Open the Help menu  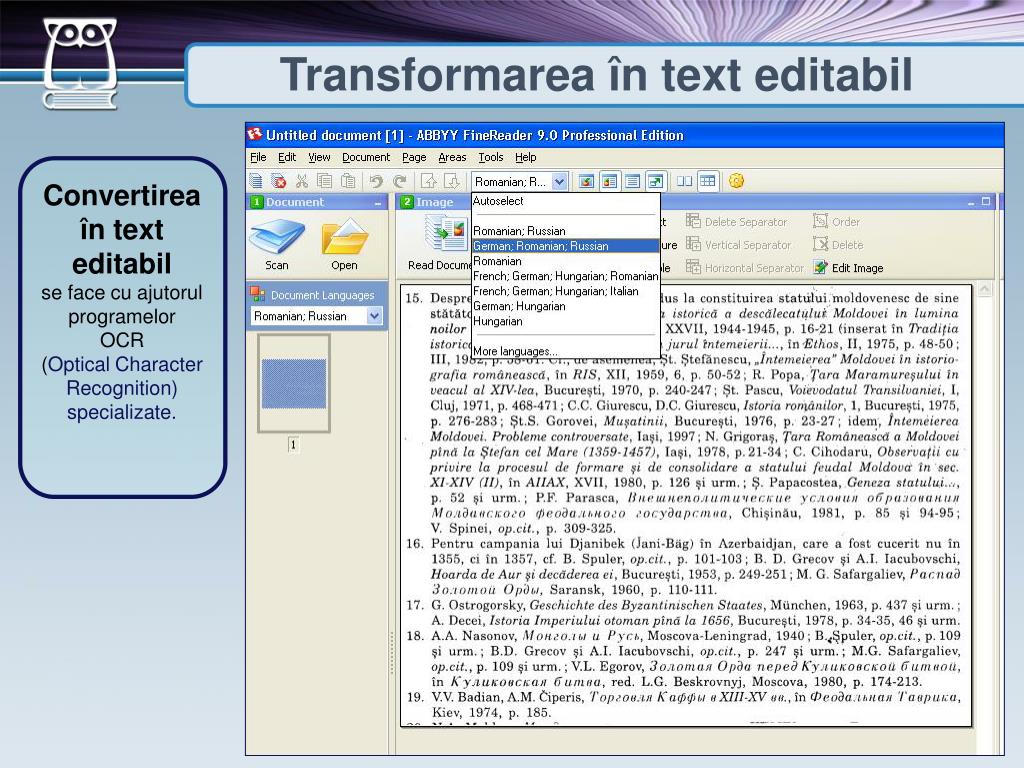pos(525,157)
